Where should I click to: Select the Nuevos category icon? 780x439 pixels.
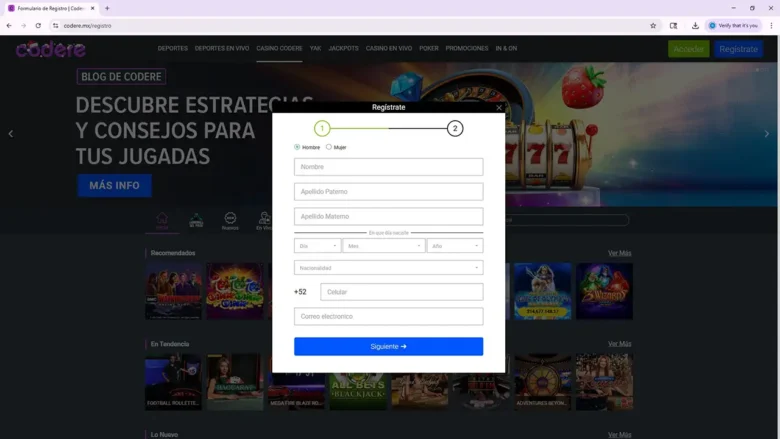tap(230, 221)
